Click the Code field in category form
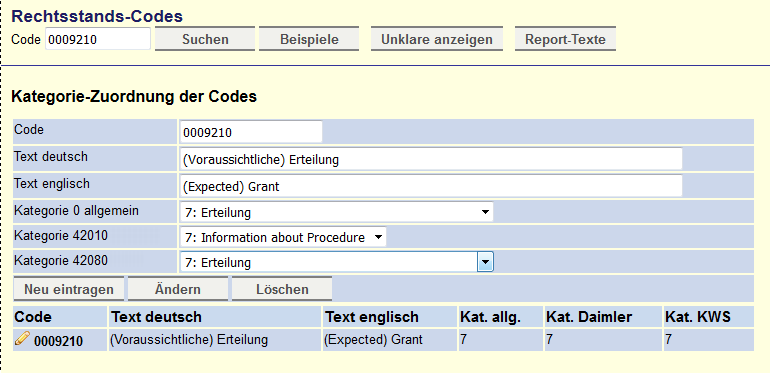This screenshot has height=373, width=770. (251, 132)
